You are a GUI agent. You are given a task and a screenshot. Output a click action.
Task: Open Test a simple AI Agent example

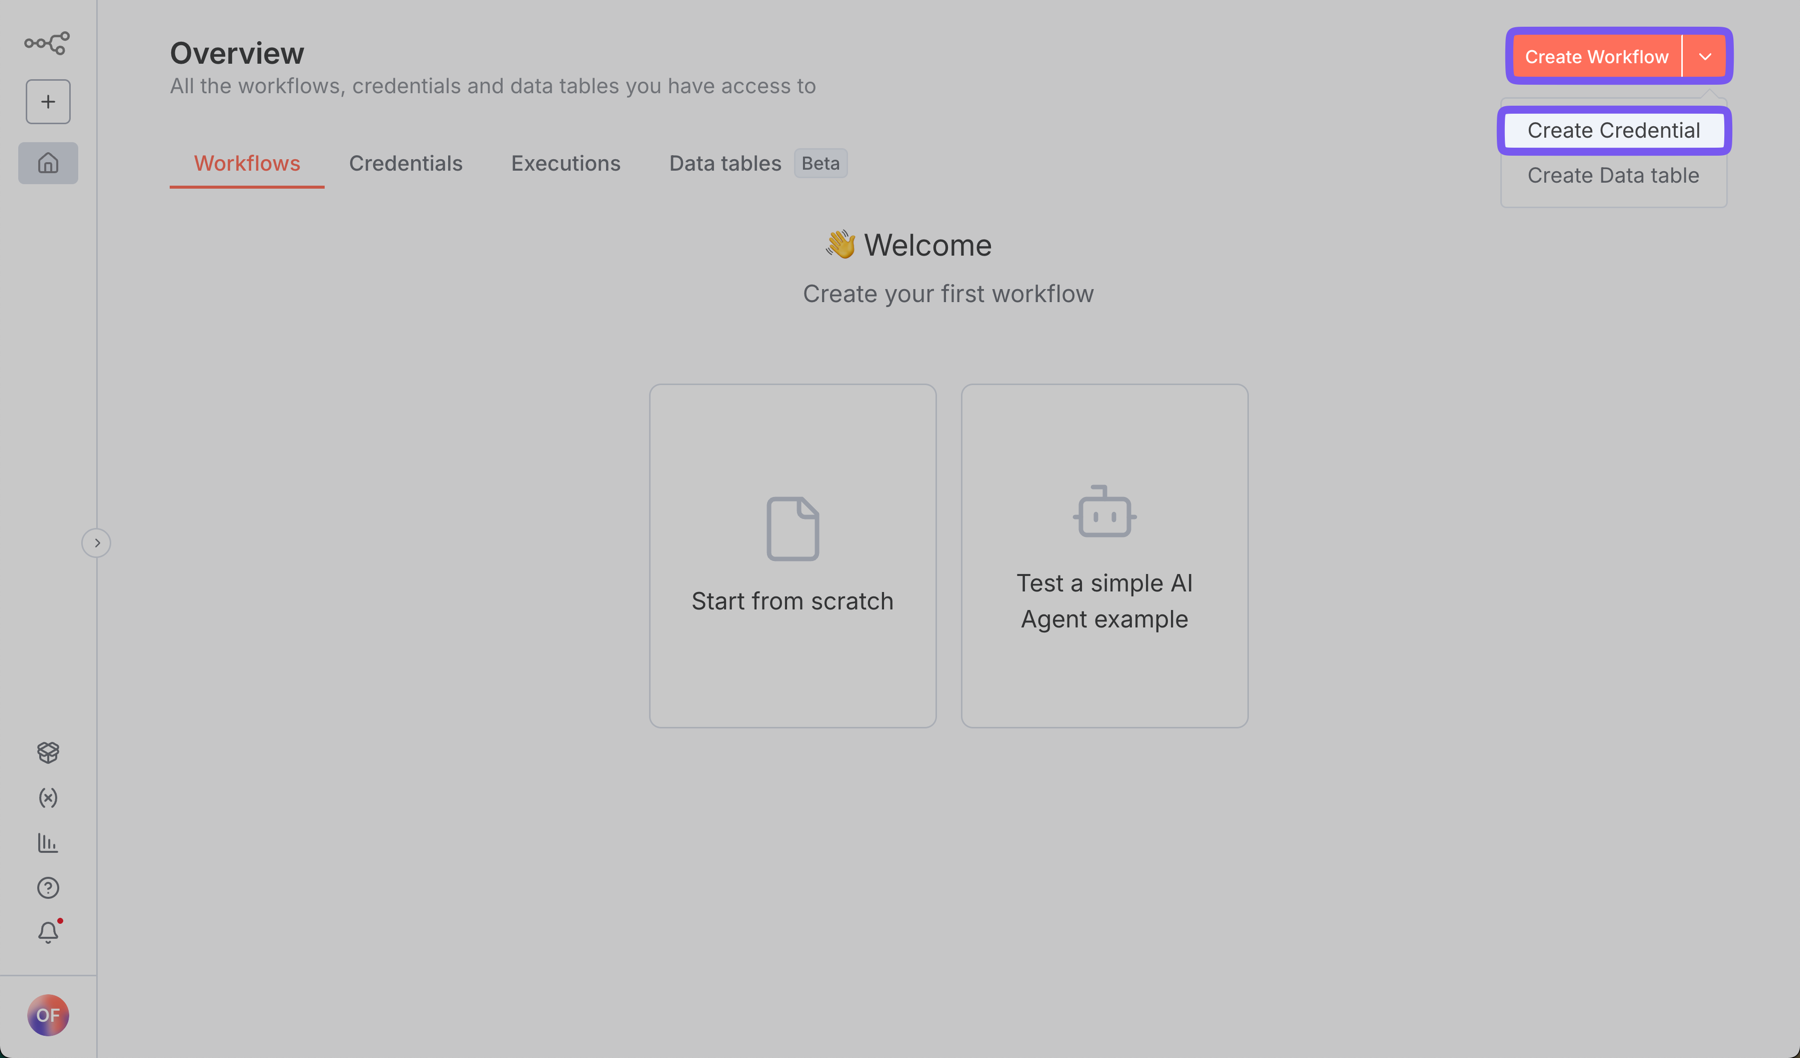(1104, 556)
